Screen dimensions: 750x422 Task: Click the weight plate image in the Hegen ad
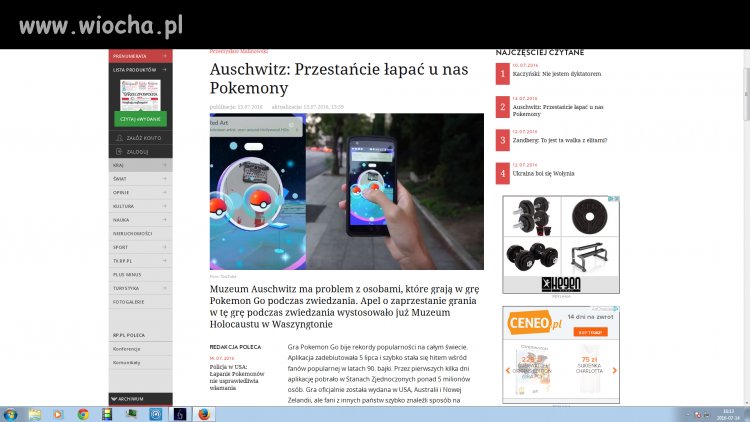(589, 216)
